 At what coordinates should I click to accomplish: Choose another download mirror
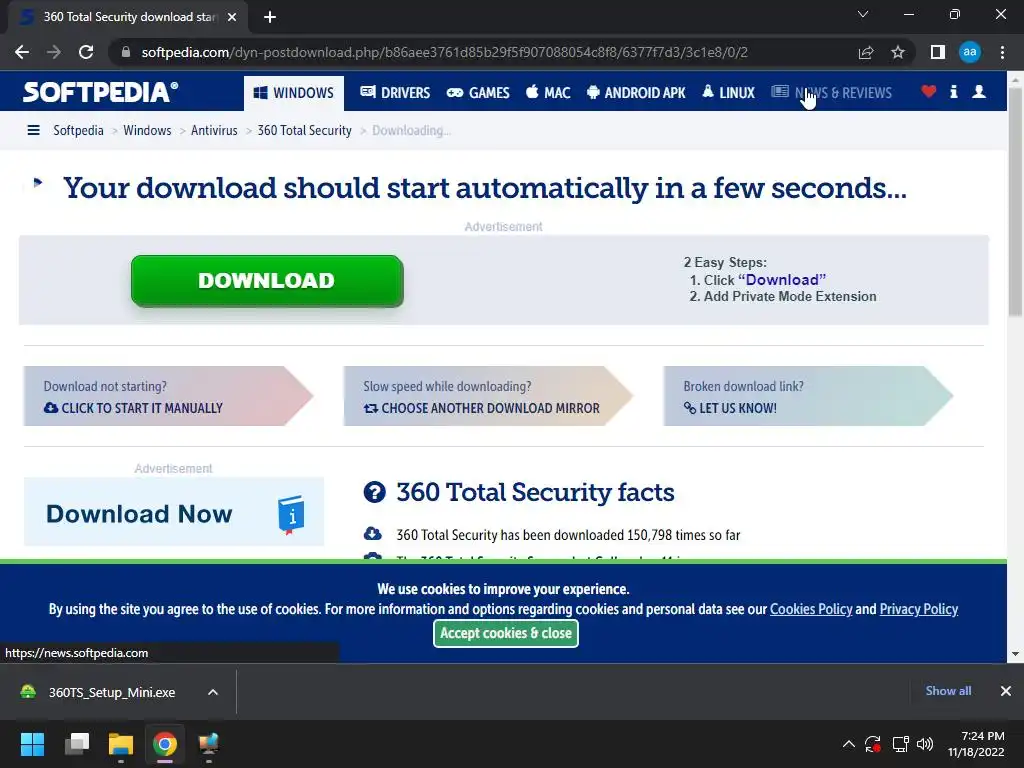[x=488, y=396]
